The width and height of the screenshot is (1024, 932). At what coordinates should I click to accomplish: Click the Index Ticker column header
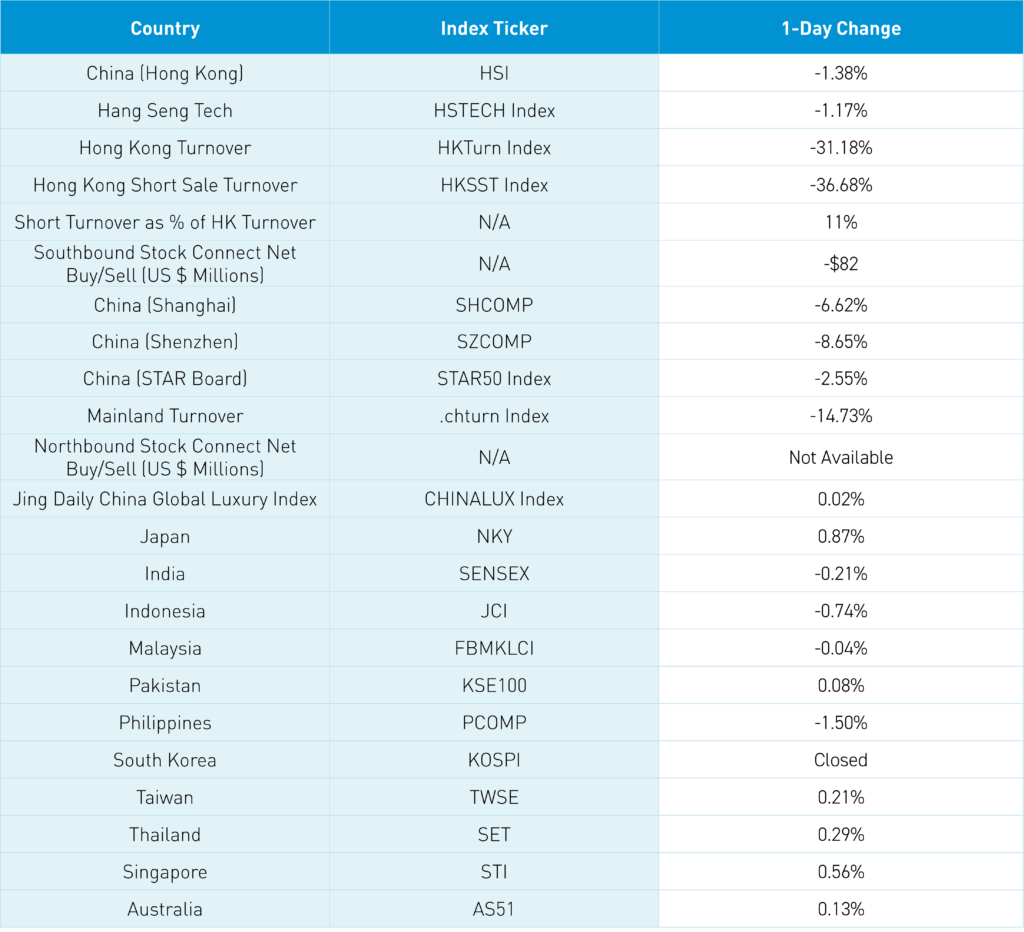coord(494,28)
